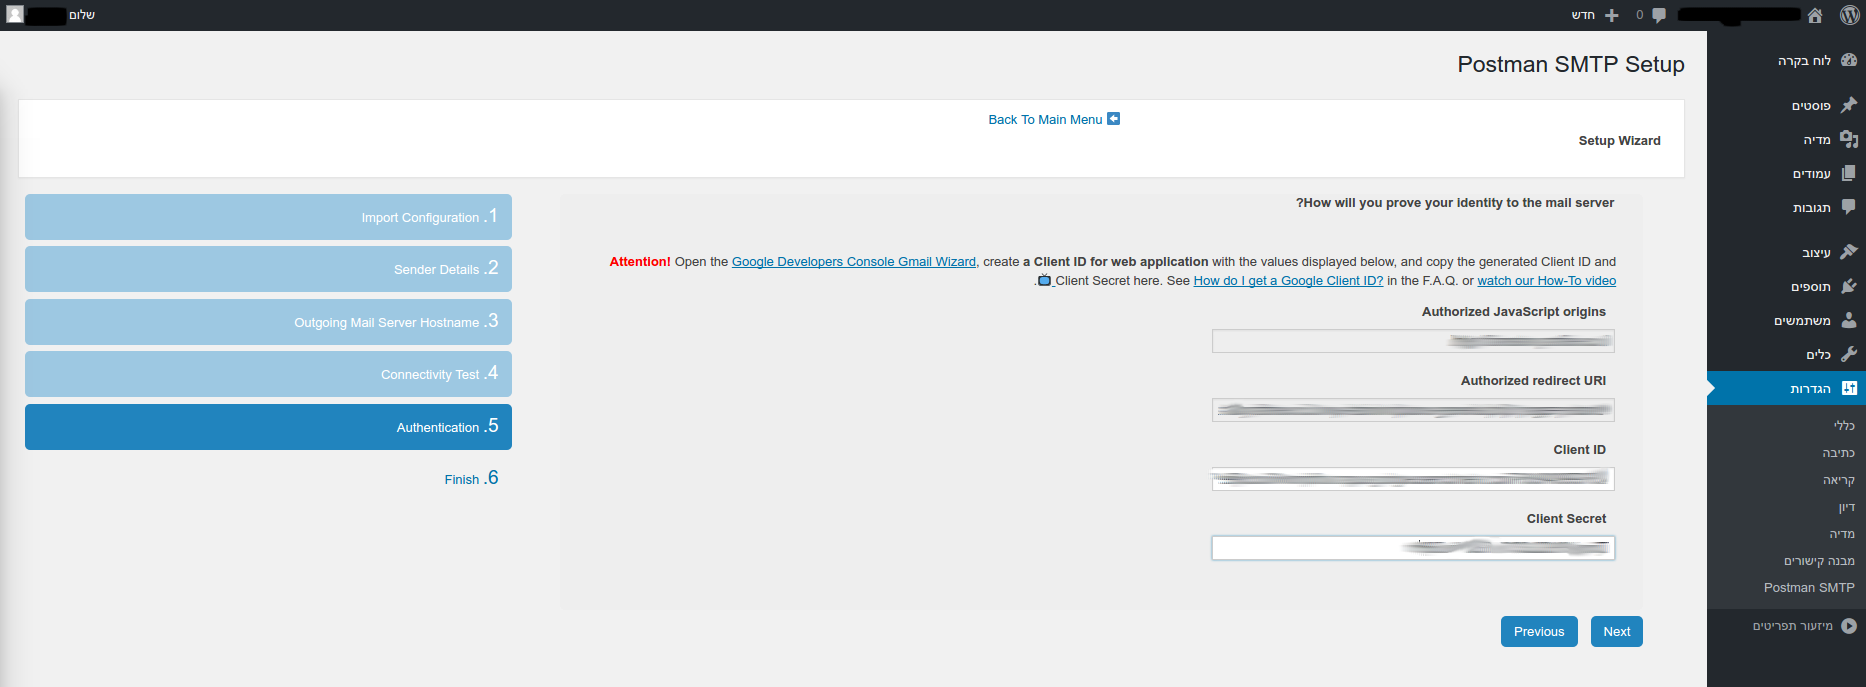The image size is (1866, 687).
Task: Click the Client ID text field
Action: [1412, 479]
